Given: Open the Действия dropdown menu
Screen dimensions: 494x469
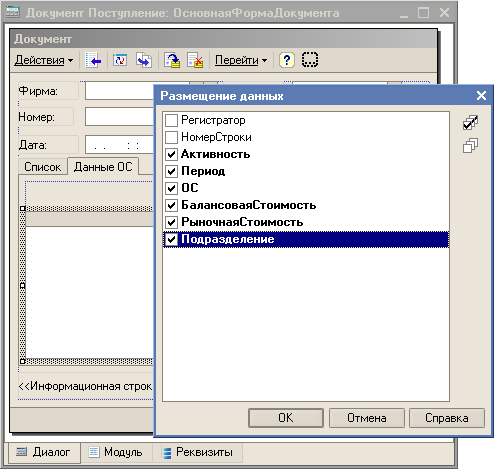Looking at the screenshot, I should (44, 60).
